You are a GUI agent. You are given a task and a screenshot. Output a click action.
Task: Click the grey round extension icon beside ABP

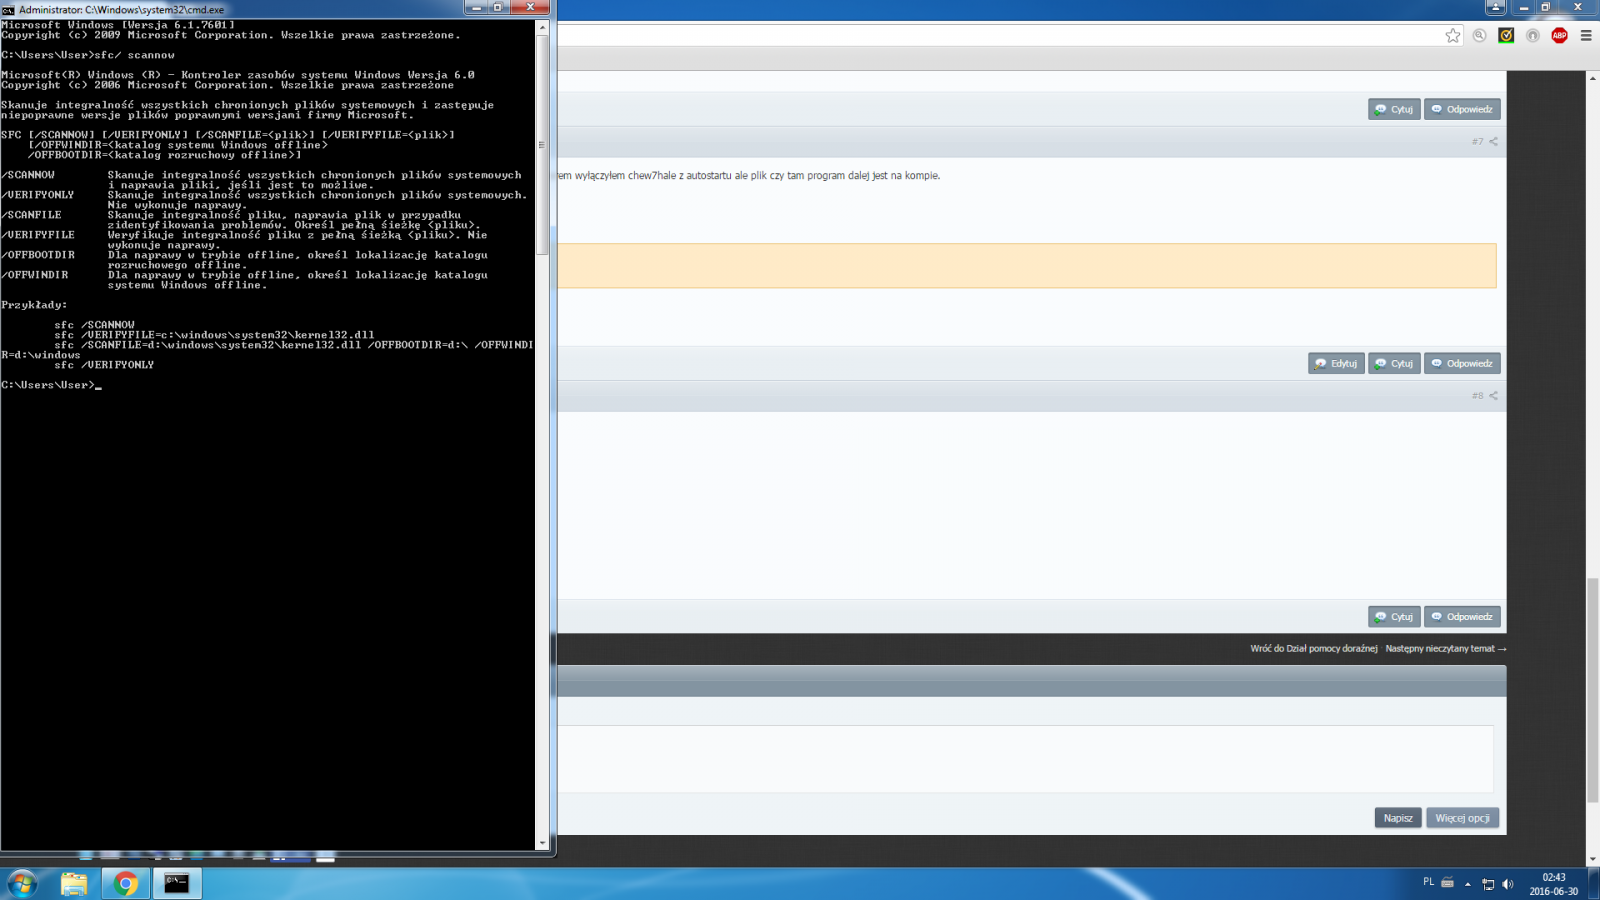click(x=1533, y=35)
